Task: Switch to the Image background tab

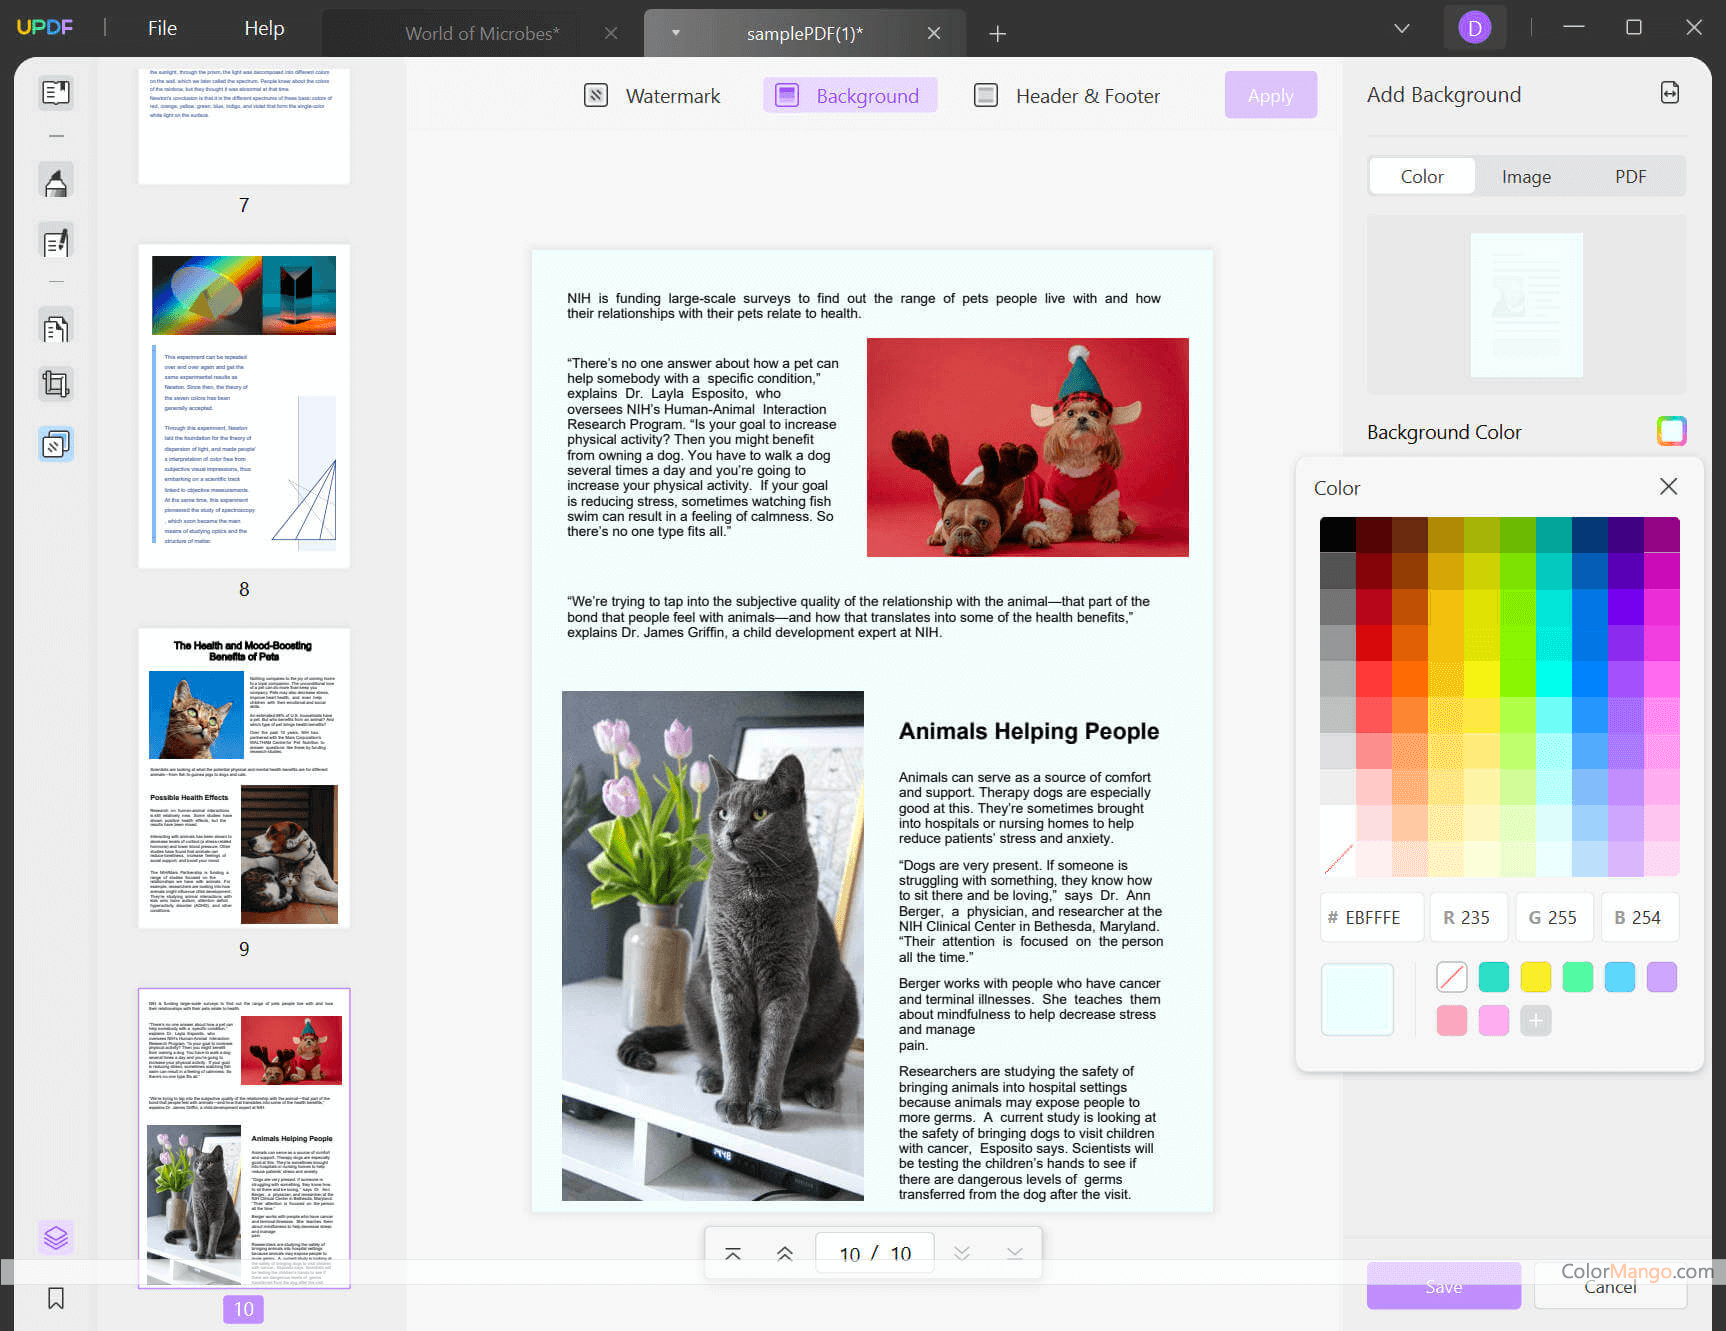Action: tap(1526, 177)
